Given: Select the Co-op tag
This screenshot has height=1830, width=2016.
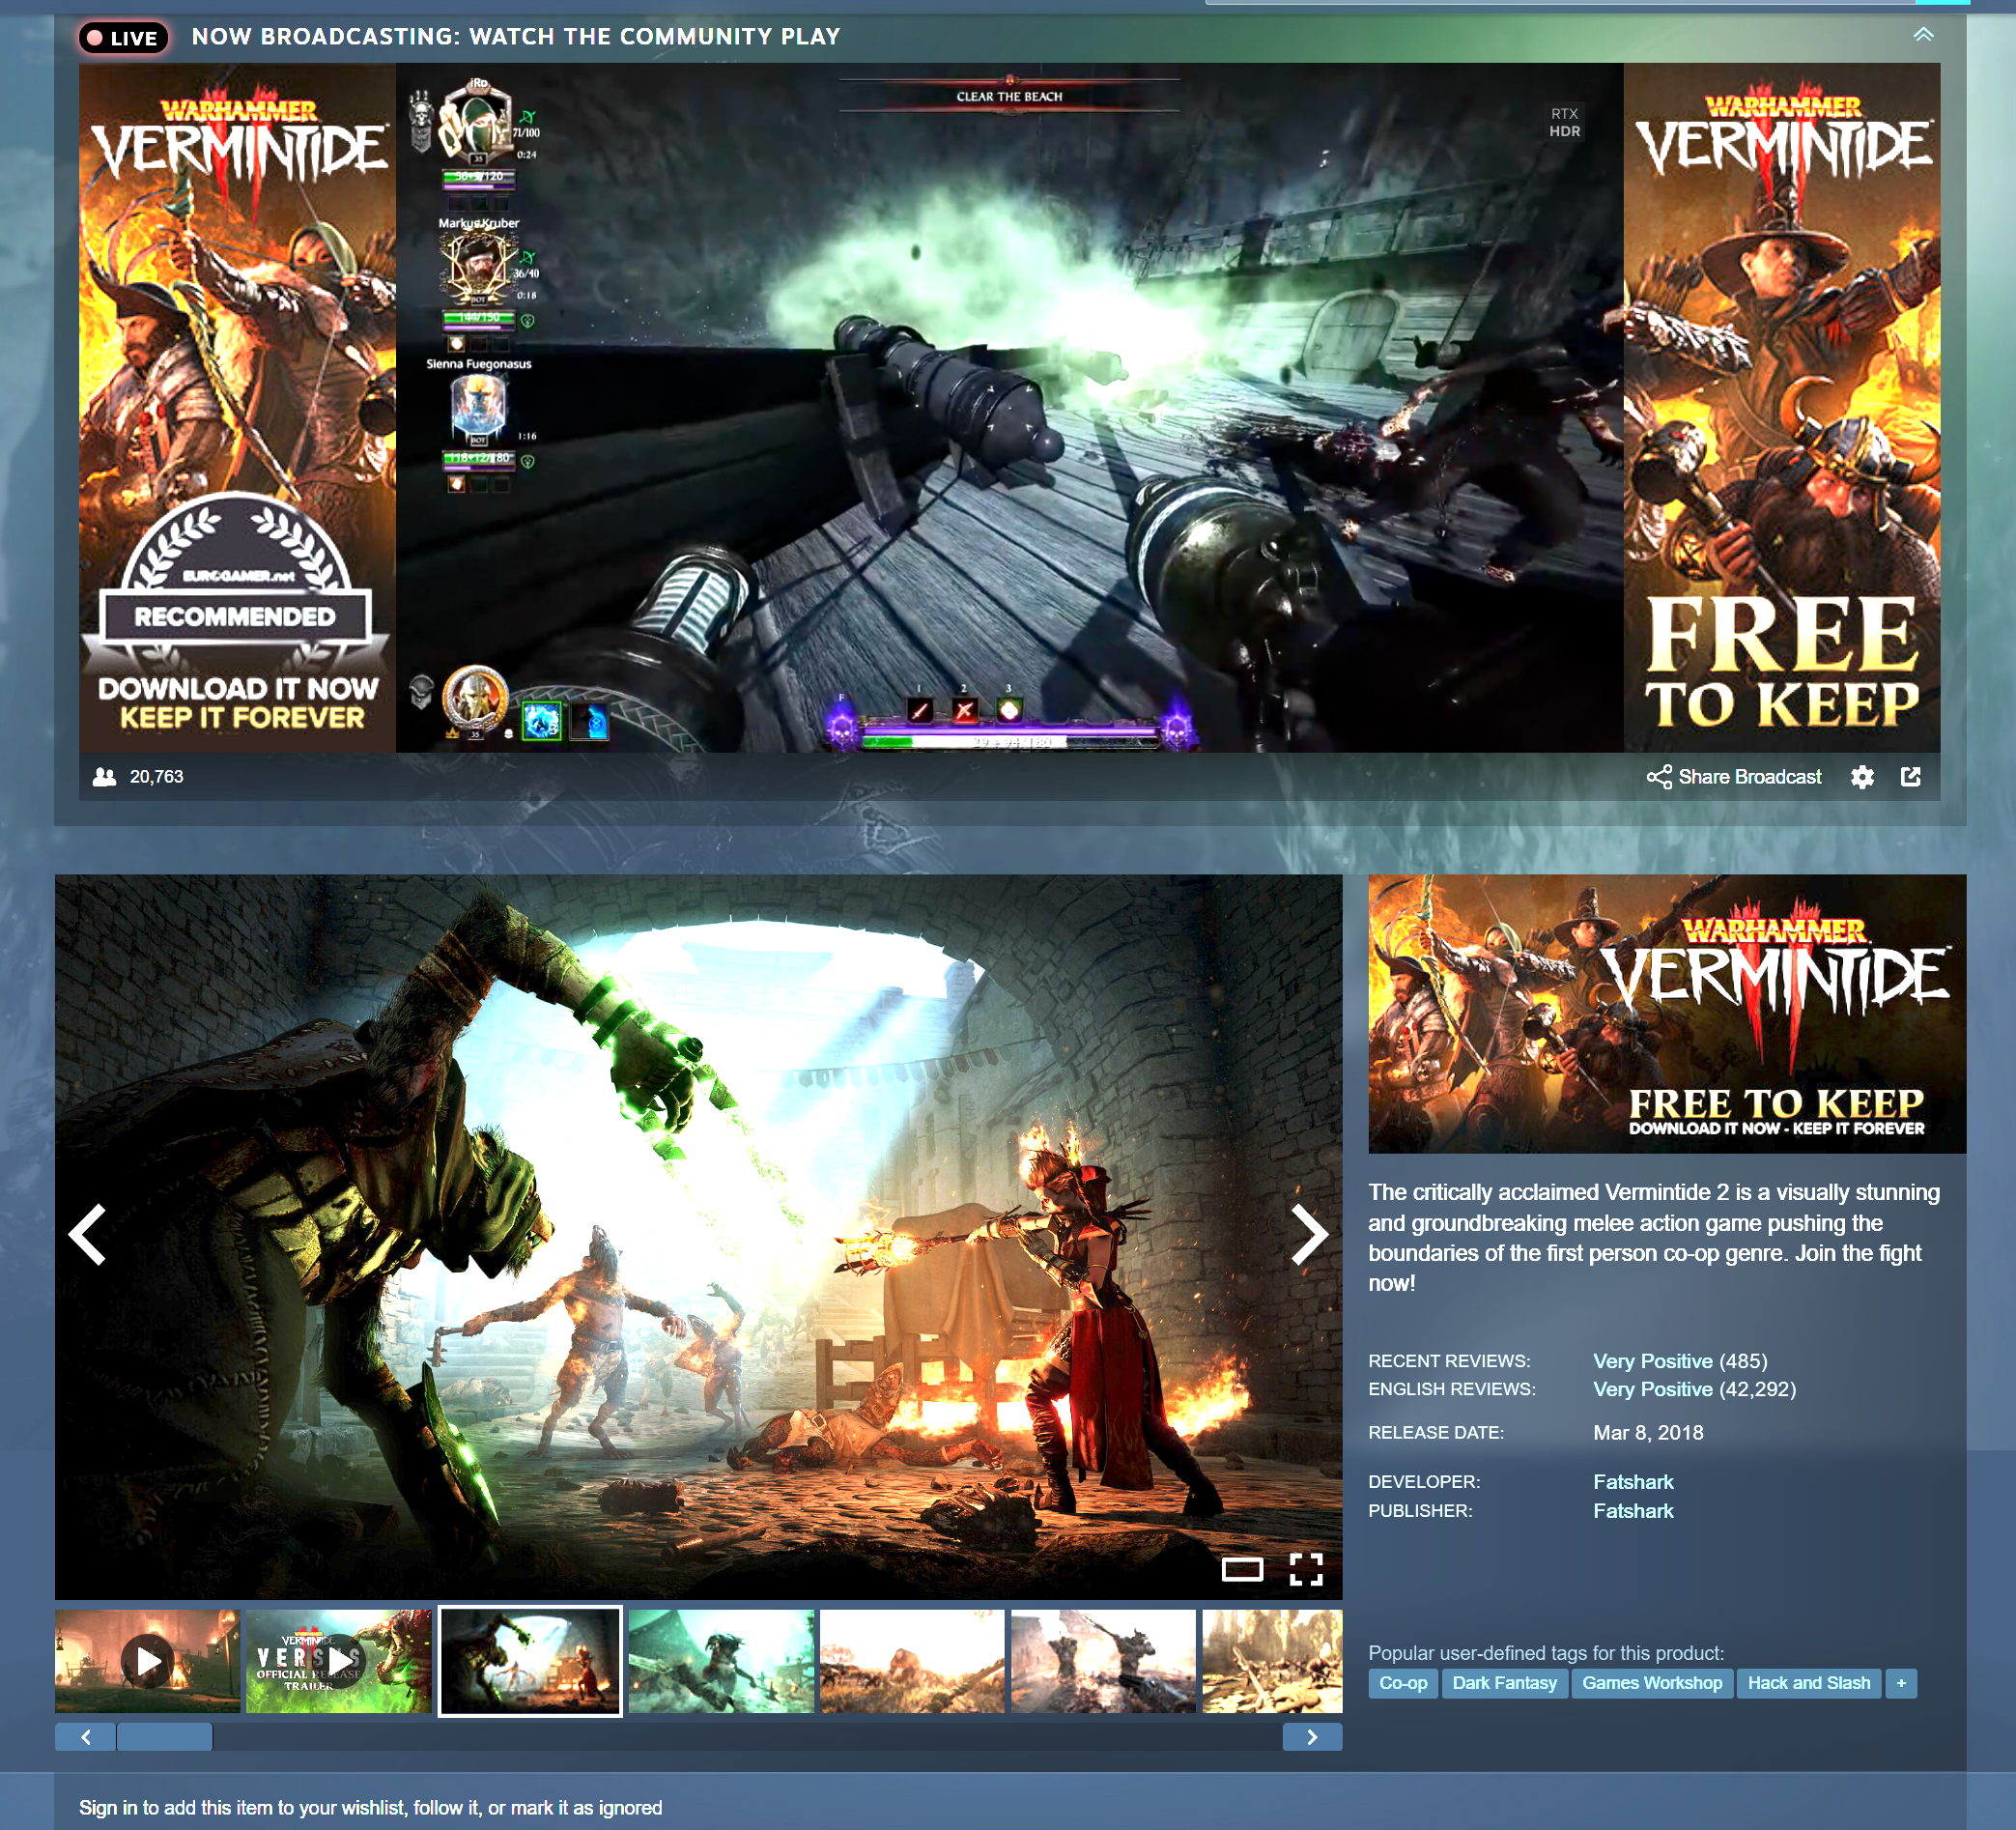Looking at the screenshot, I should pos(1402,1683).
